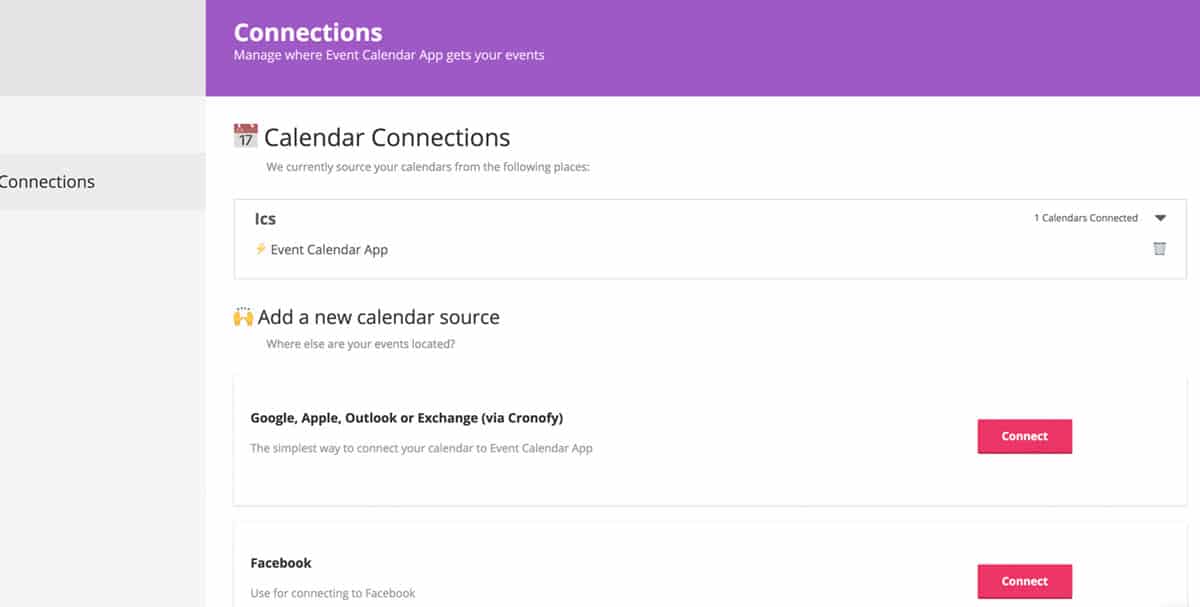Viewport: 1200px width, 607px height.
Task: Click the raised hands emoji icon
Action: point(243,317)
